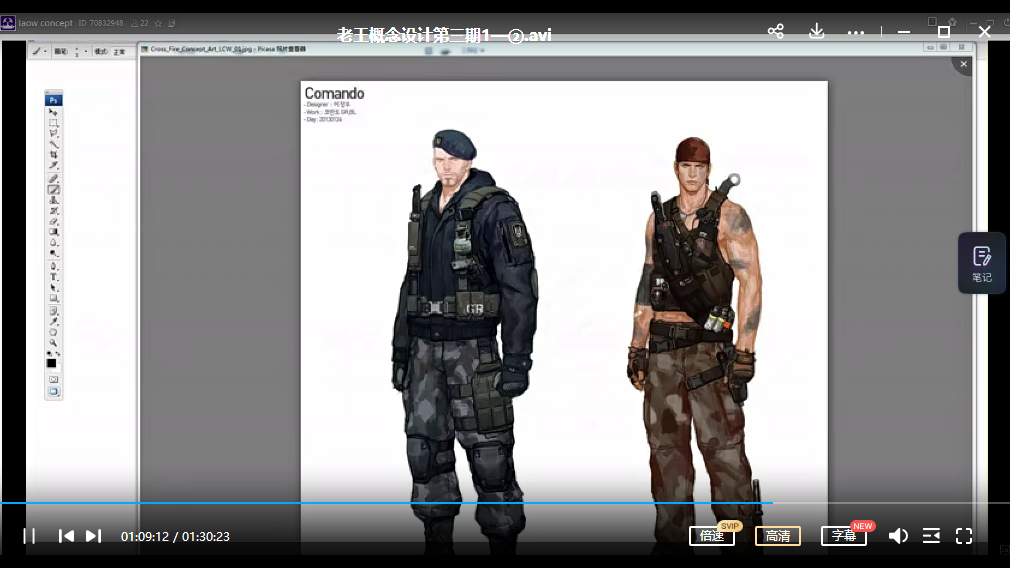The image size is (1010, 568).
Task: Select the Lasso tool
Action: click(x=53, y=134)
